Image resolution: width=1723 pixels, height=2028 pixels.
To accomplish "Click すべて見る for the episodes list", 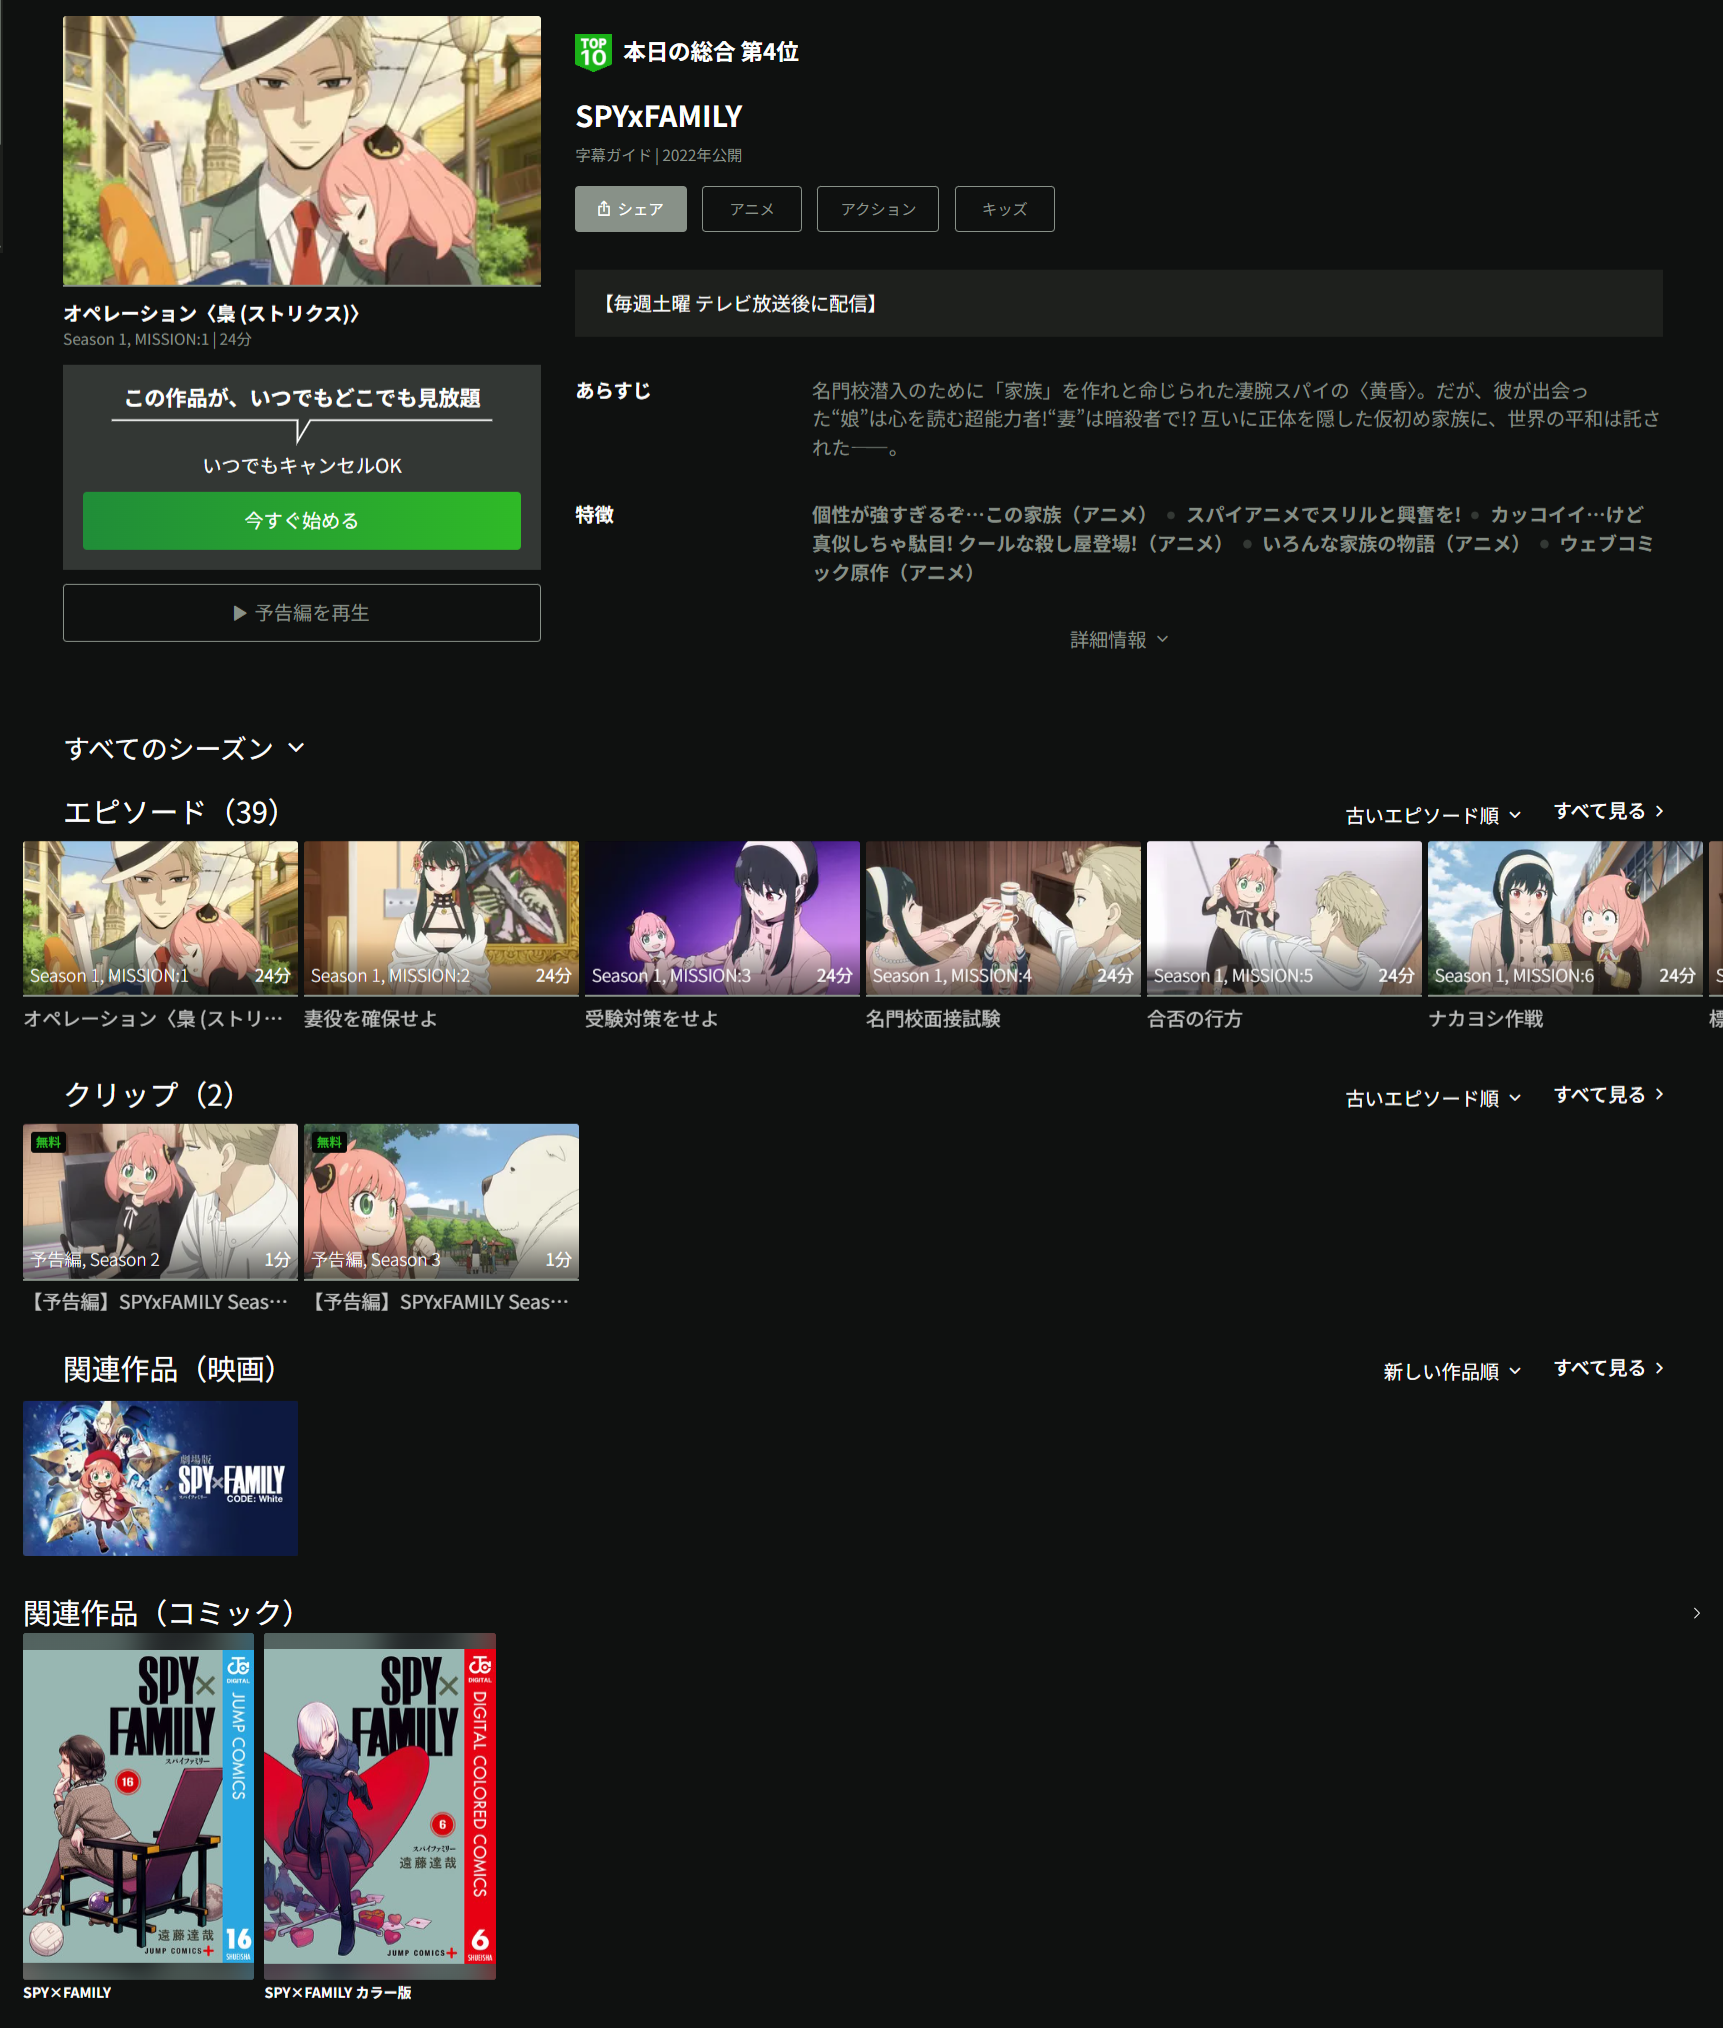I will click(1608, 811).
